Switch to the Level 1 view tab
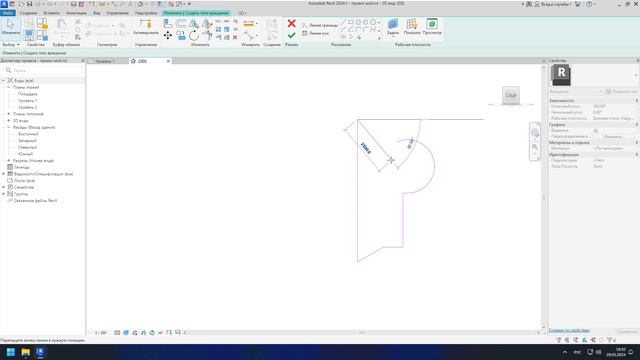640x360 pixels. pyautogui.click(x=105, y=61)
